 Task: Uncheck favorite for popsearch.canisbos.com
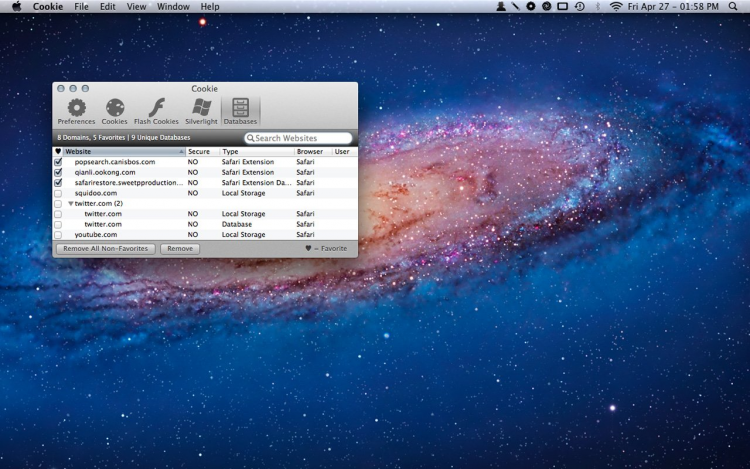click(x=58, y=162)
